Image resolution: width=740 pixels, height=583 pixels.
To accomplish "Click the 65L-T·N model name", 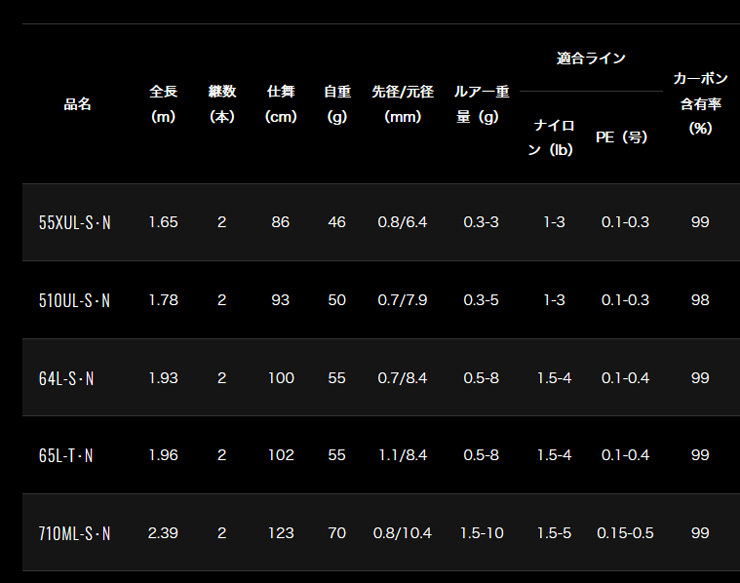I will tap(66, 456).
